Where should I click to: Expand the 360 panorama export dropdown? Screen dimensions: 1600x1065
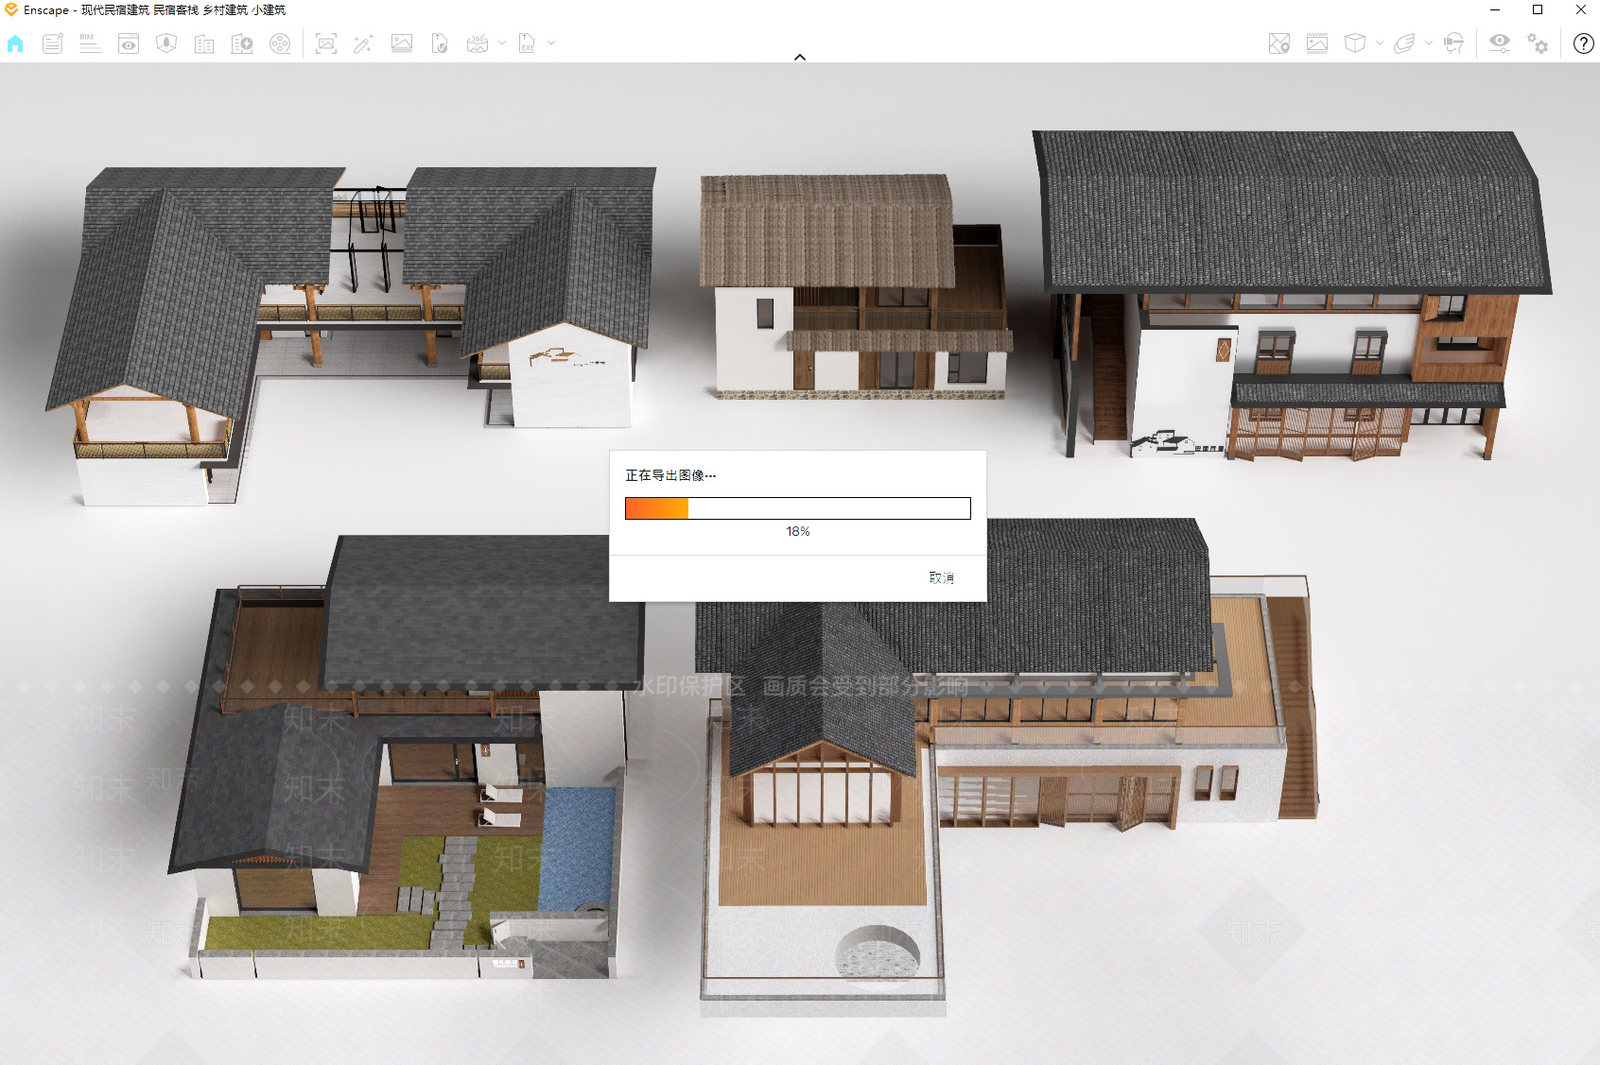[x=502, y=43]
